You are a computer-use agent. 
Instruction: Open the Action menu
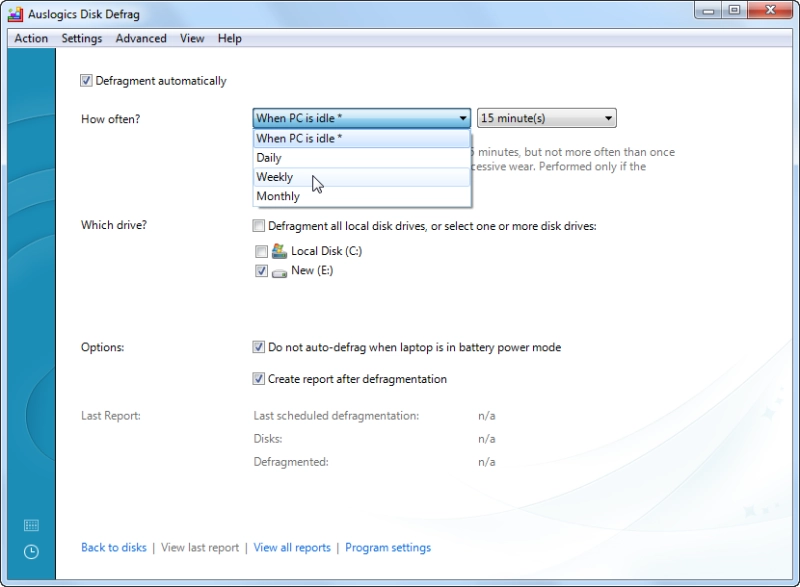click(x=31, y=38)
